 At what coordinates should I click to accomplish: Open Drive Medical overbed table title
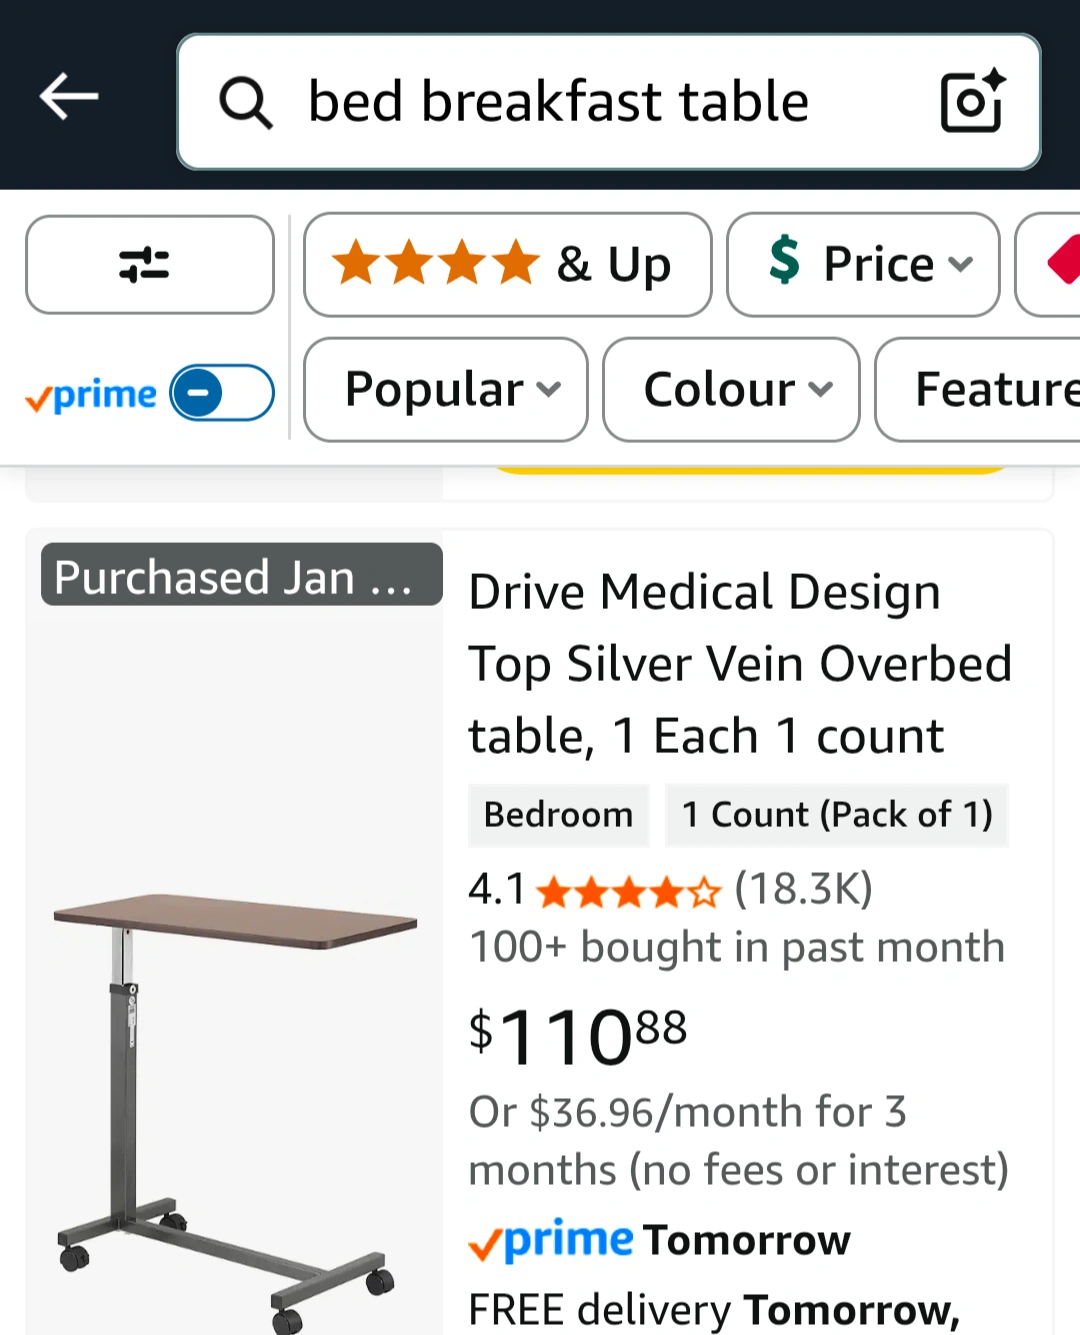tap(740, 664)
